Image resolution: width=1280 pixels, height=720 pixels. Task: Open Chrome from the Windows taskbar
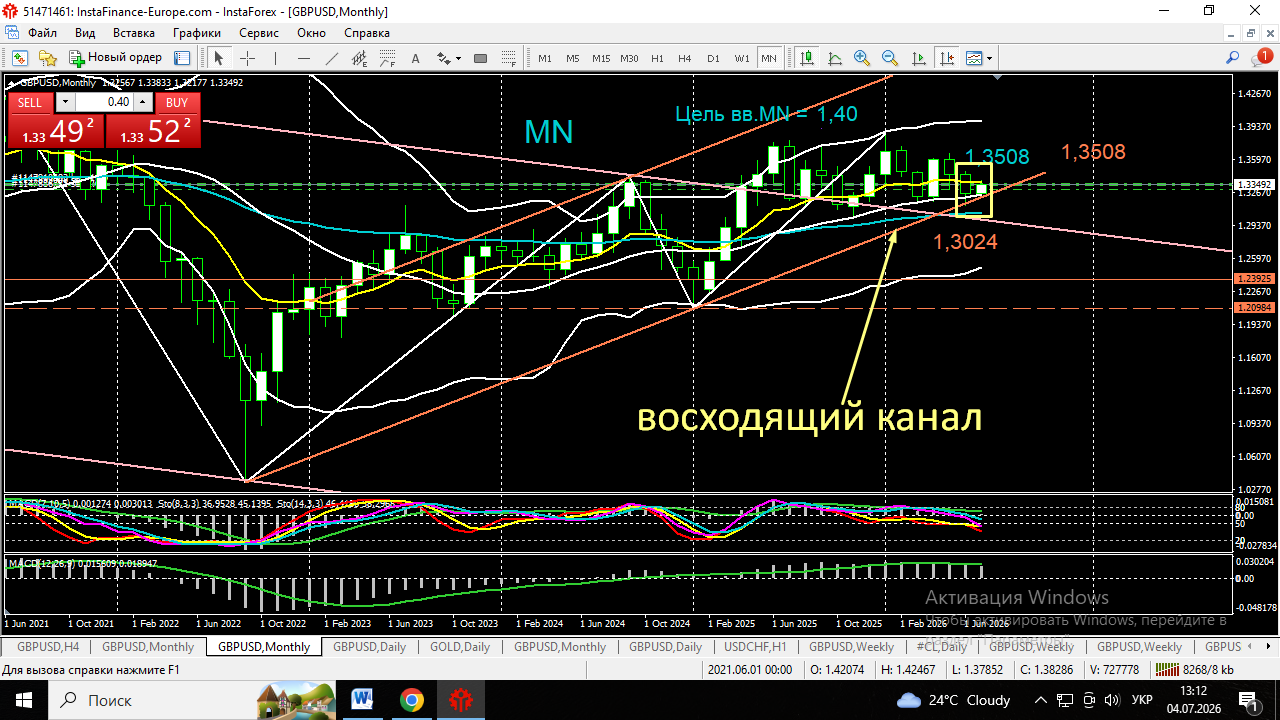click(x=412, y=700)
